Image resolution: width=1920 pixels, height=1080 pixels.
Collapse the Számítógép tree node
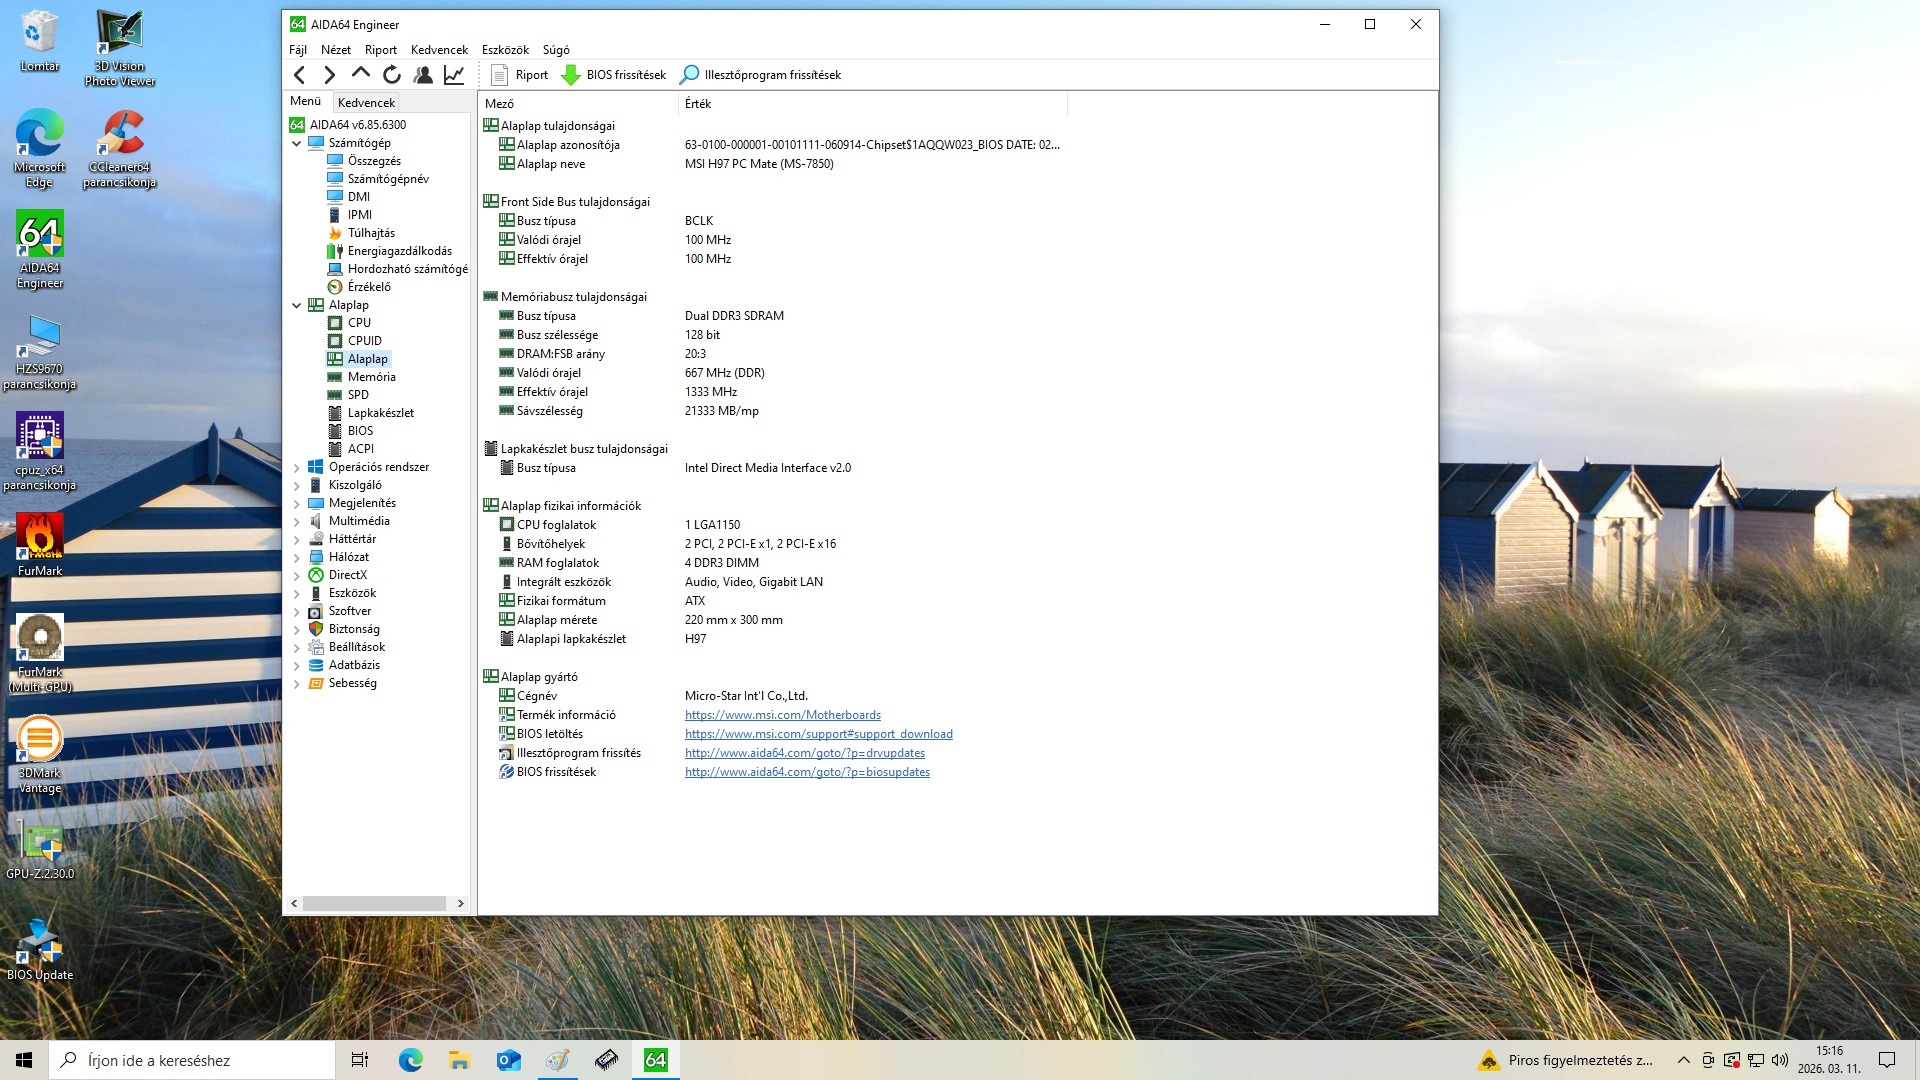pyautogui.click(x=297, y=143)
